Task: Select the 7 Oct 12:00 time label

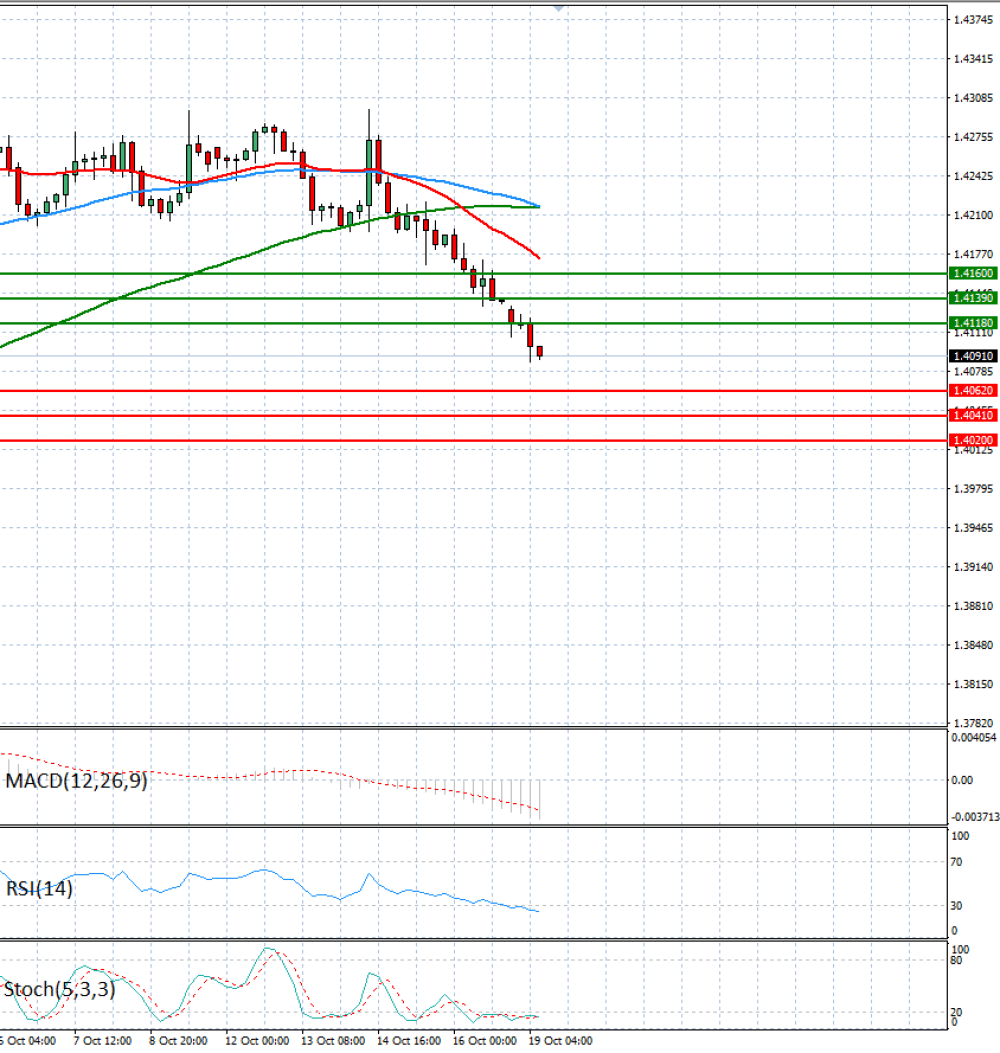Action: tap(103, 1040)
